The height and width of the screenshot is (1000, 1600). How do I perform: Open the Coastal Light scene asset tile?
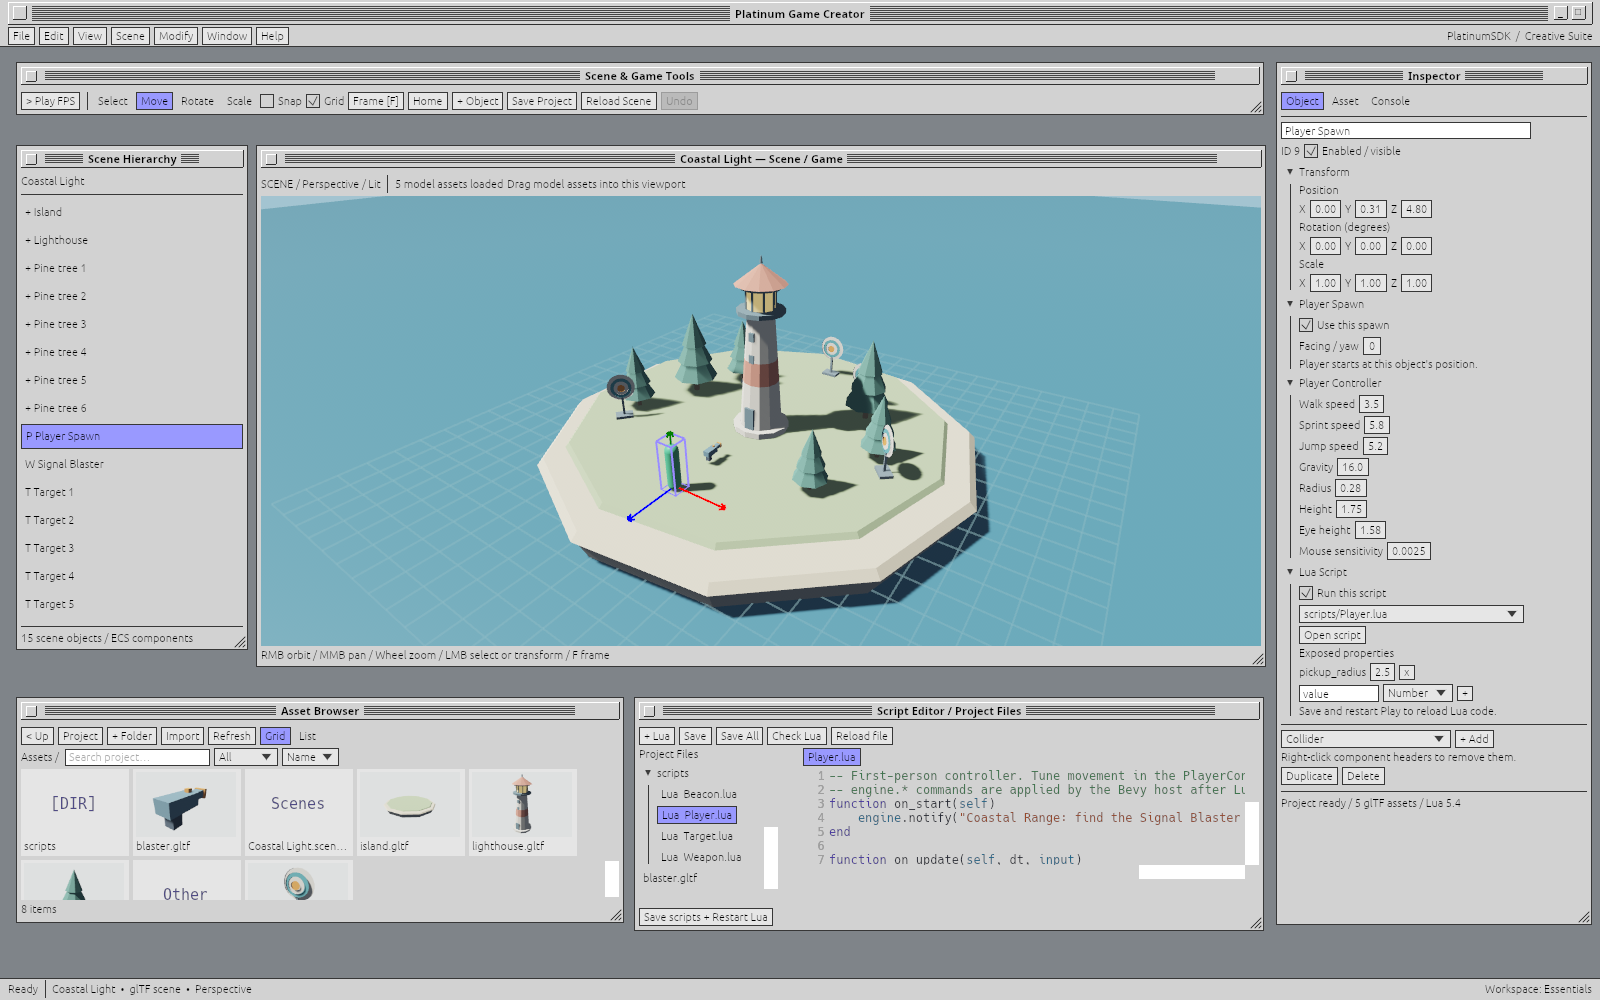tap(297, 812)
